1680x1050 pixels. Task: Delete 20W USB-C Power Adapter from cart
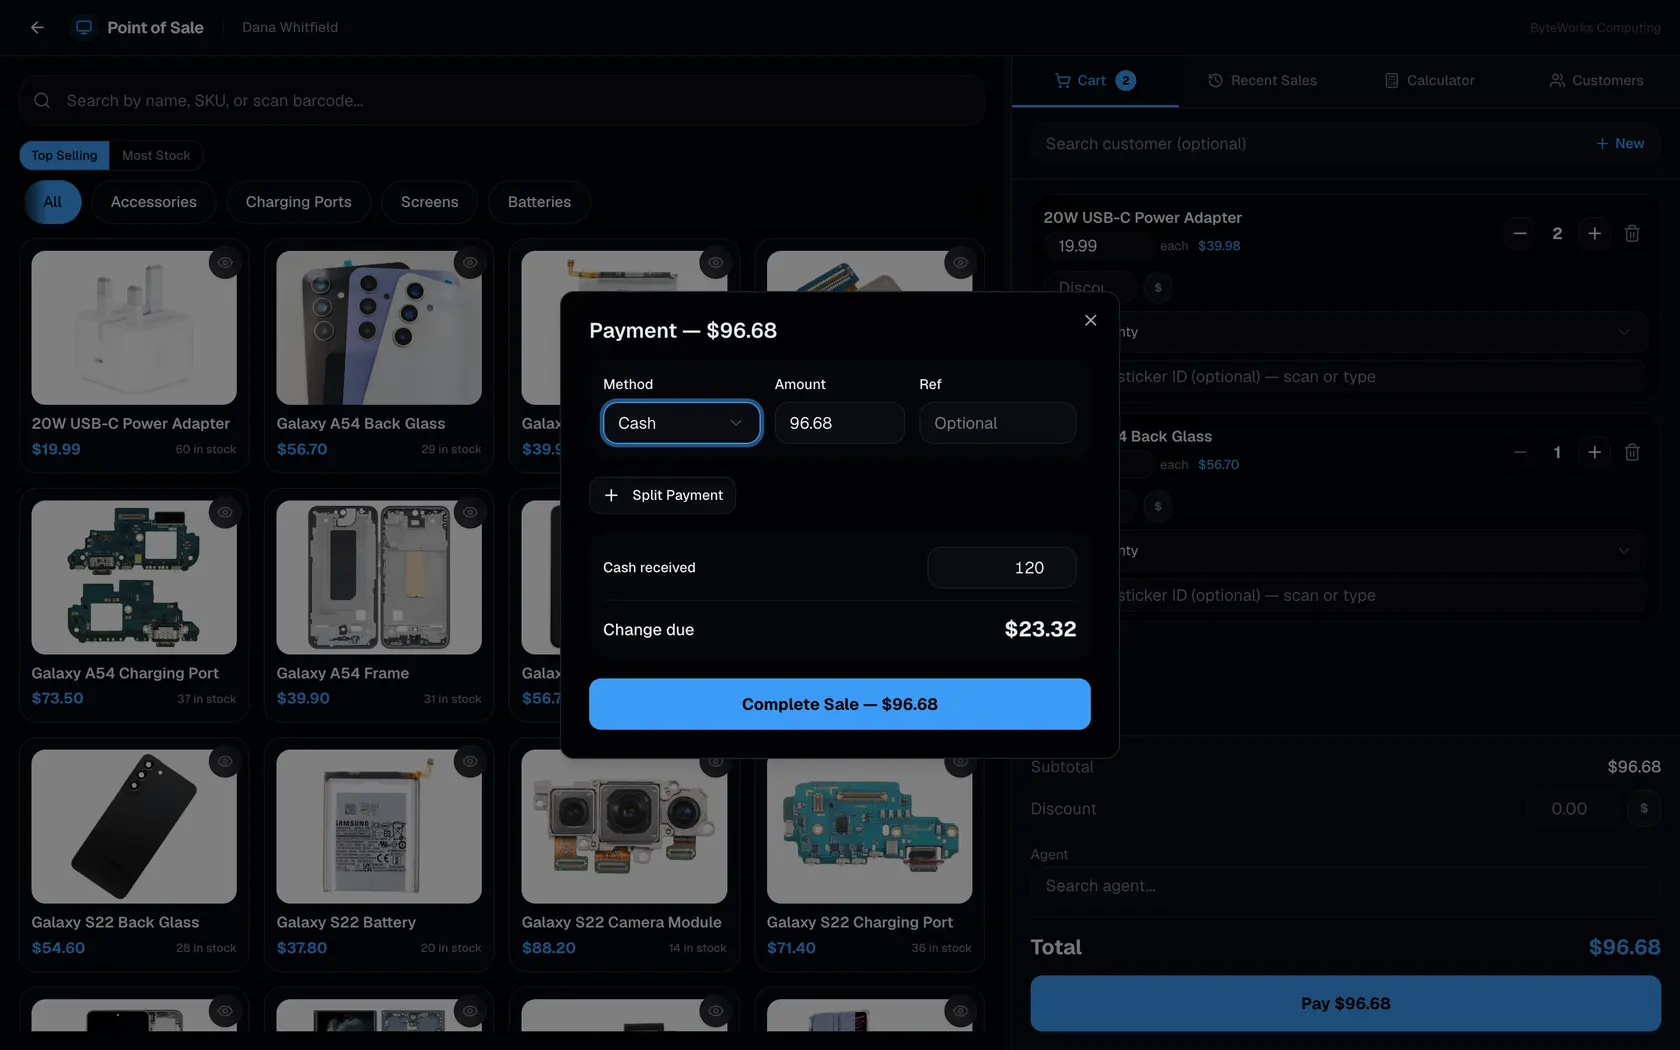1632,233
